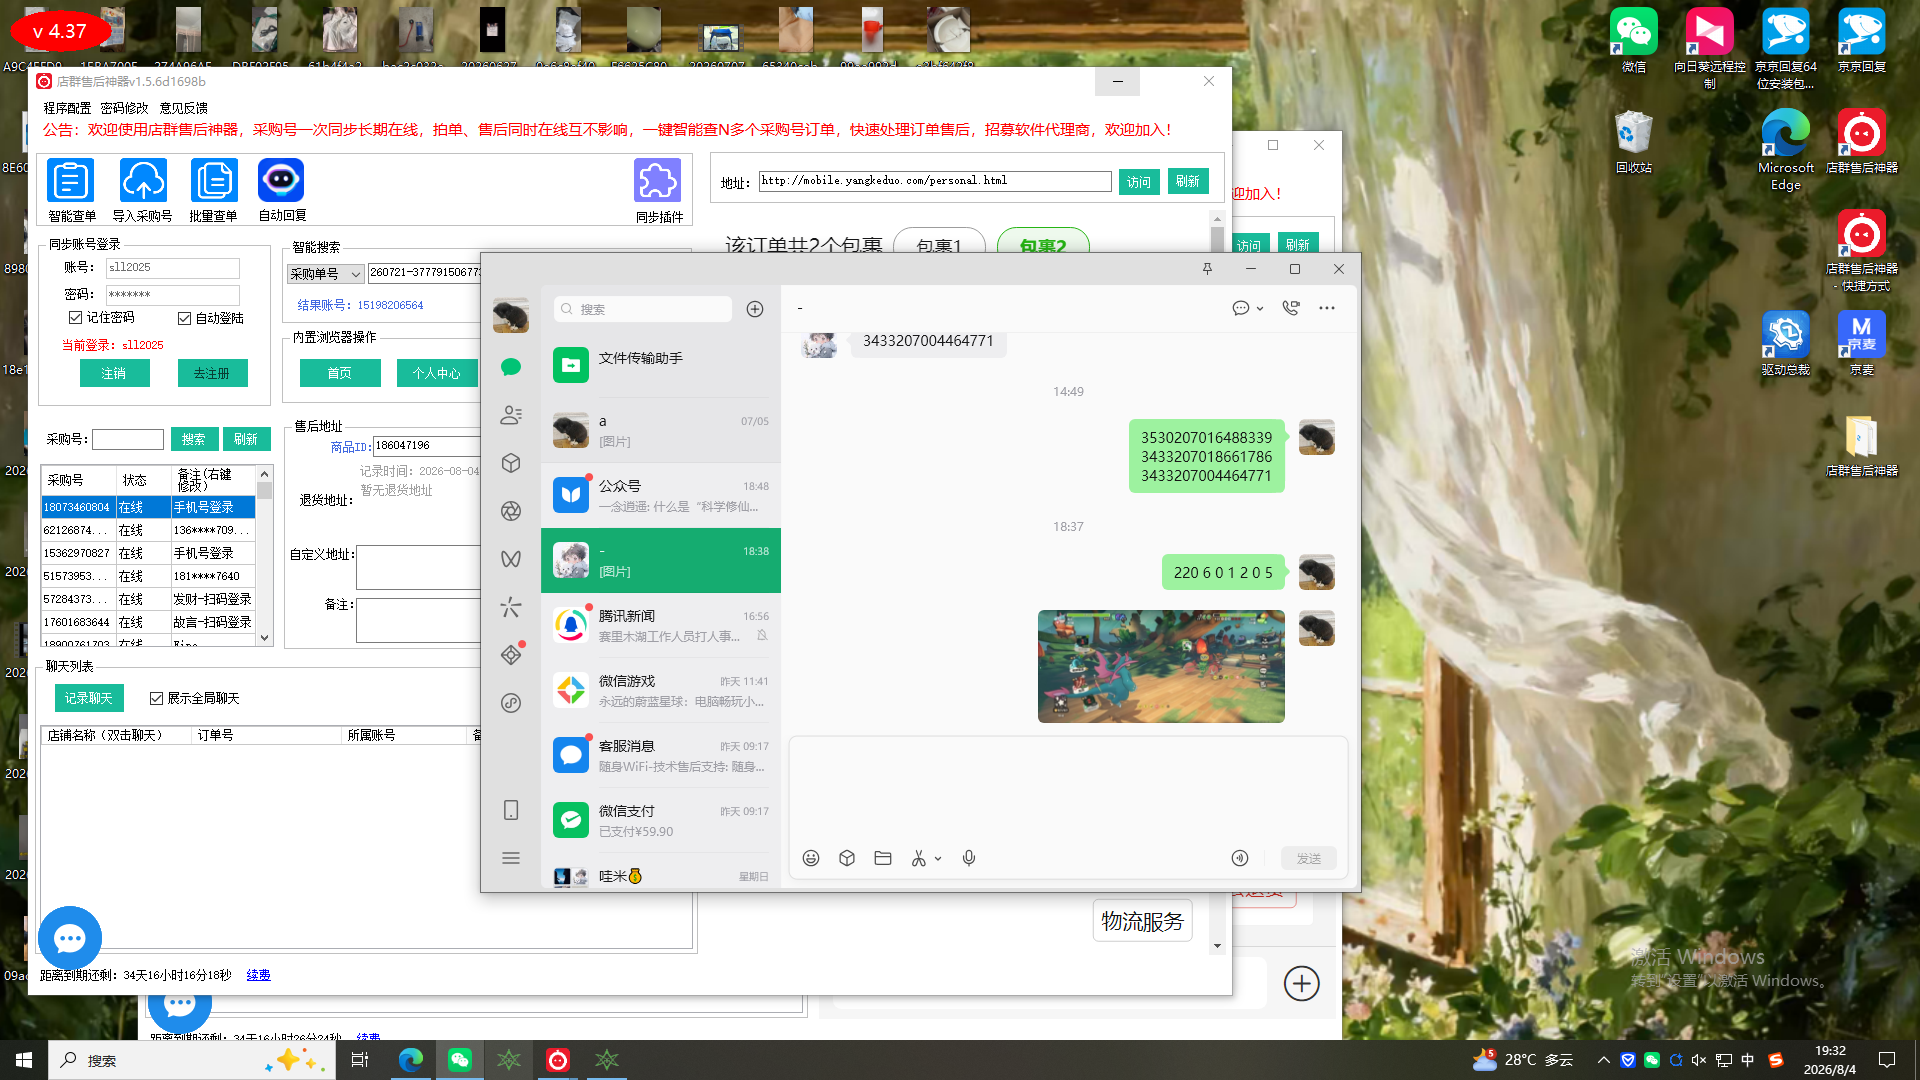Open the emoji picker in chat toolbar
This screenshot has width=1920, height=1080.
(x=811, y=858)
